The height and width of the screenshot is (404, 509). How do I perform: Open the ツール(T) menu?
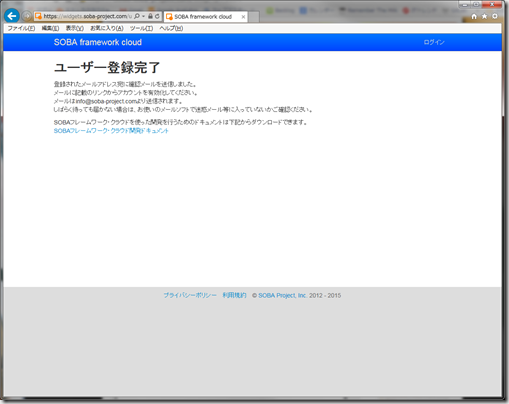pyautogui.click(x=141, y=28)
